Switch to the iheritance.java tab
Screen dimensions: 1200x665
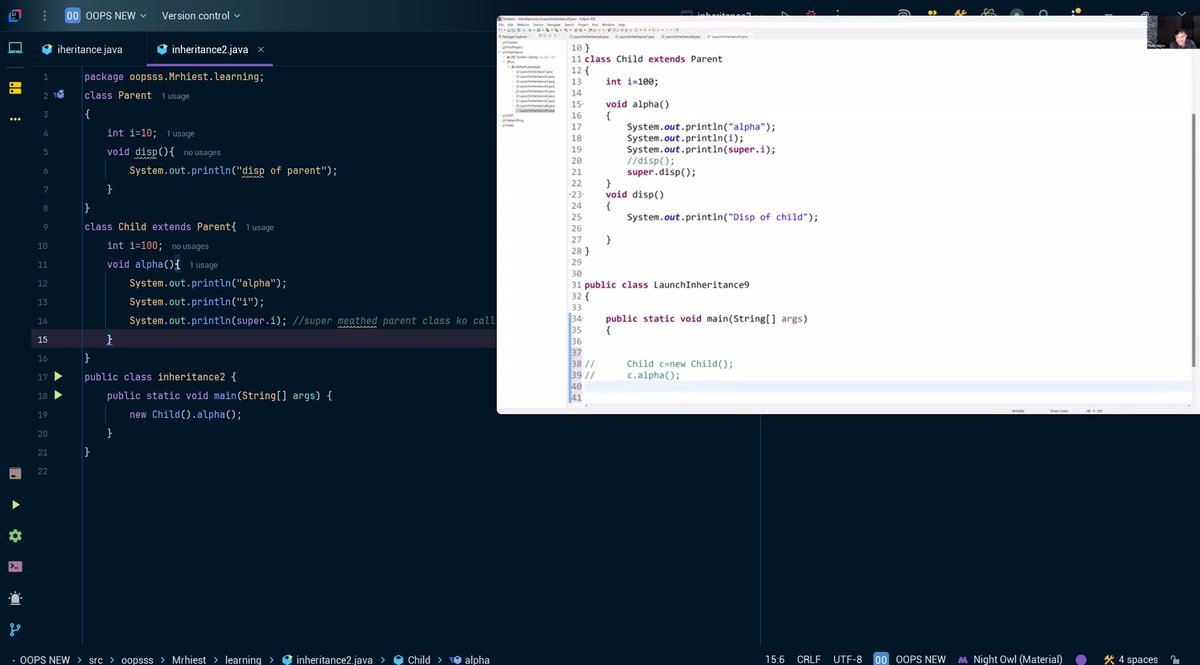coord(88,47)
